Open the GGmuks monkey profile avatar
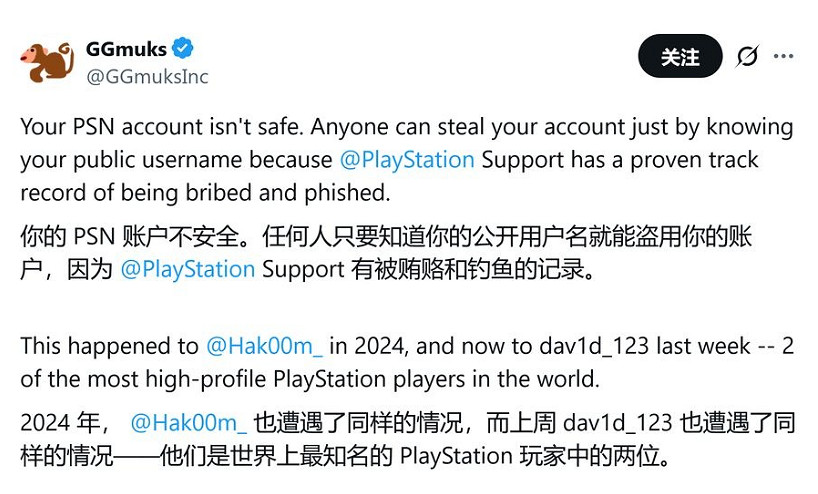This screenshot has height=494, width=818. [x=47, y=62]
